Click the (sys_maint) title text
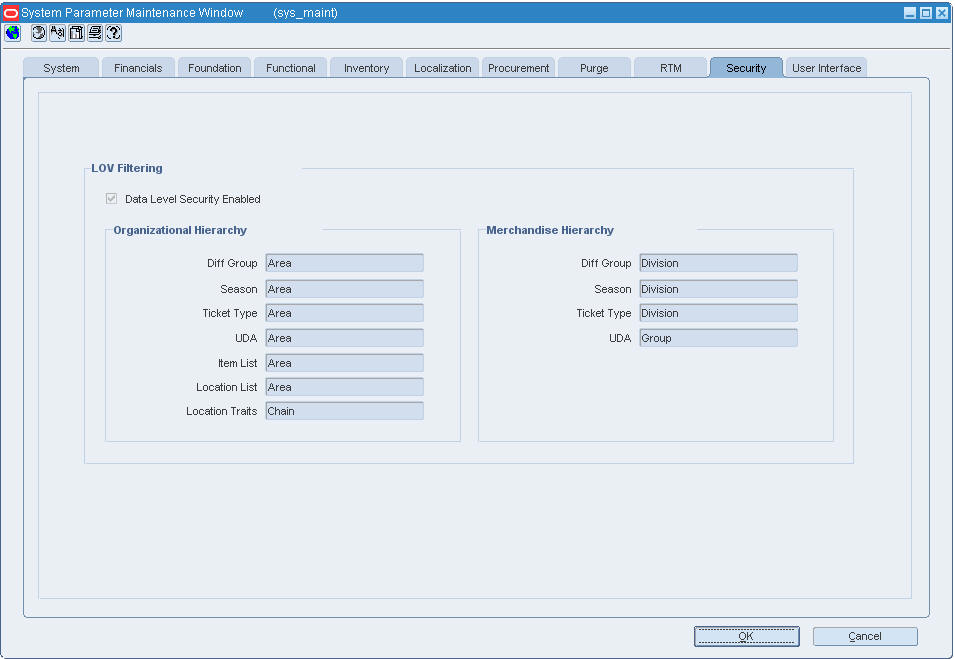 click(x=305, y=13)
